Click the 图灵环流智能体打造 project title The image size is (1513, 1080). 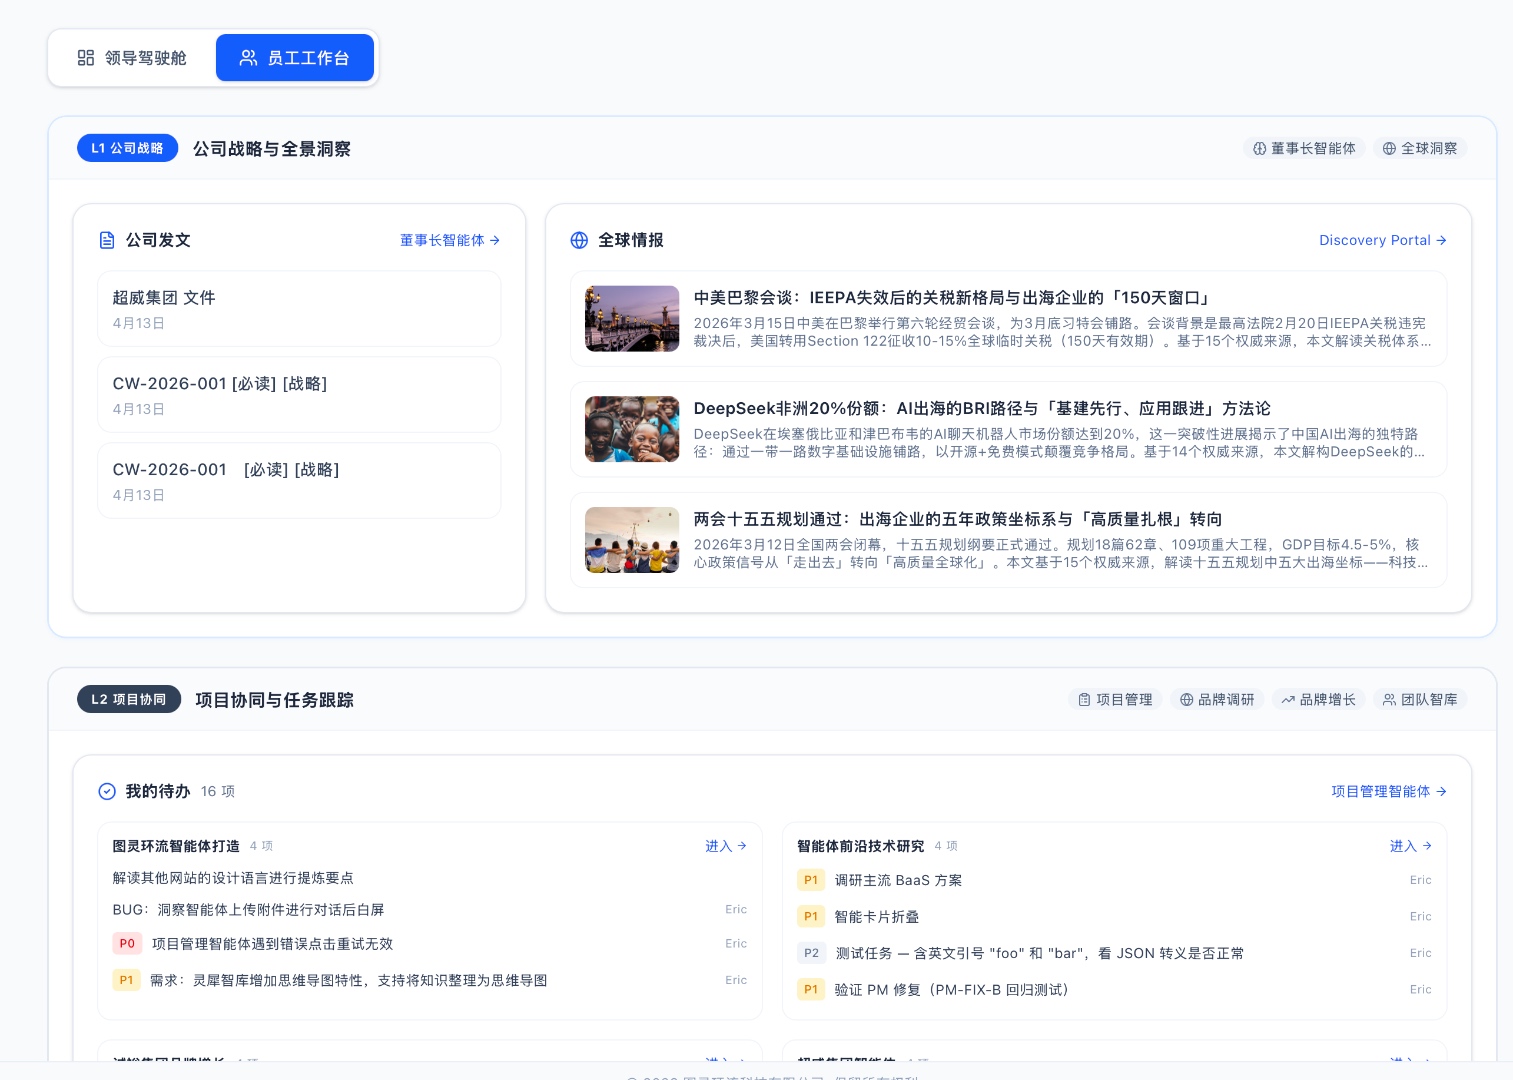pyautogui.click(x=176, y=846)
